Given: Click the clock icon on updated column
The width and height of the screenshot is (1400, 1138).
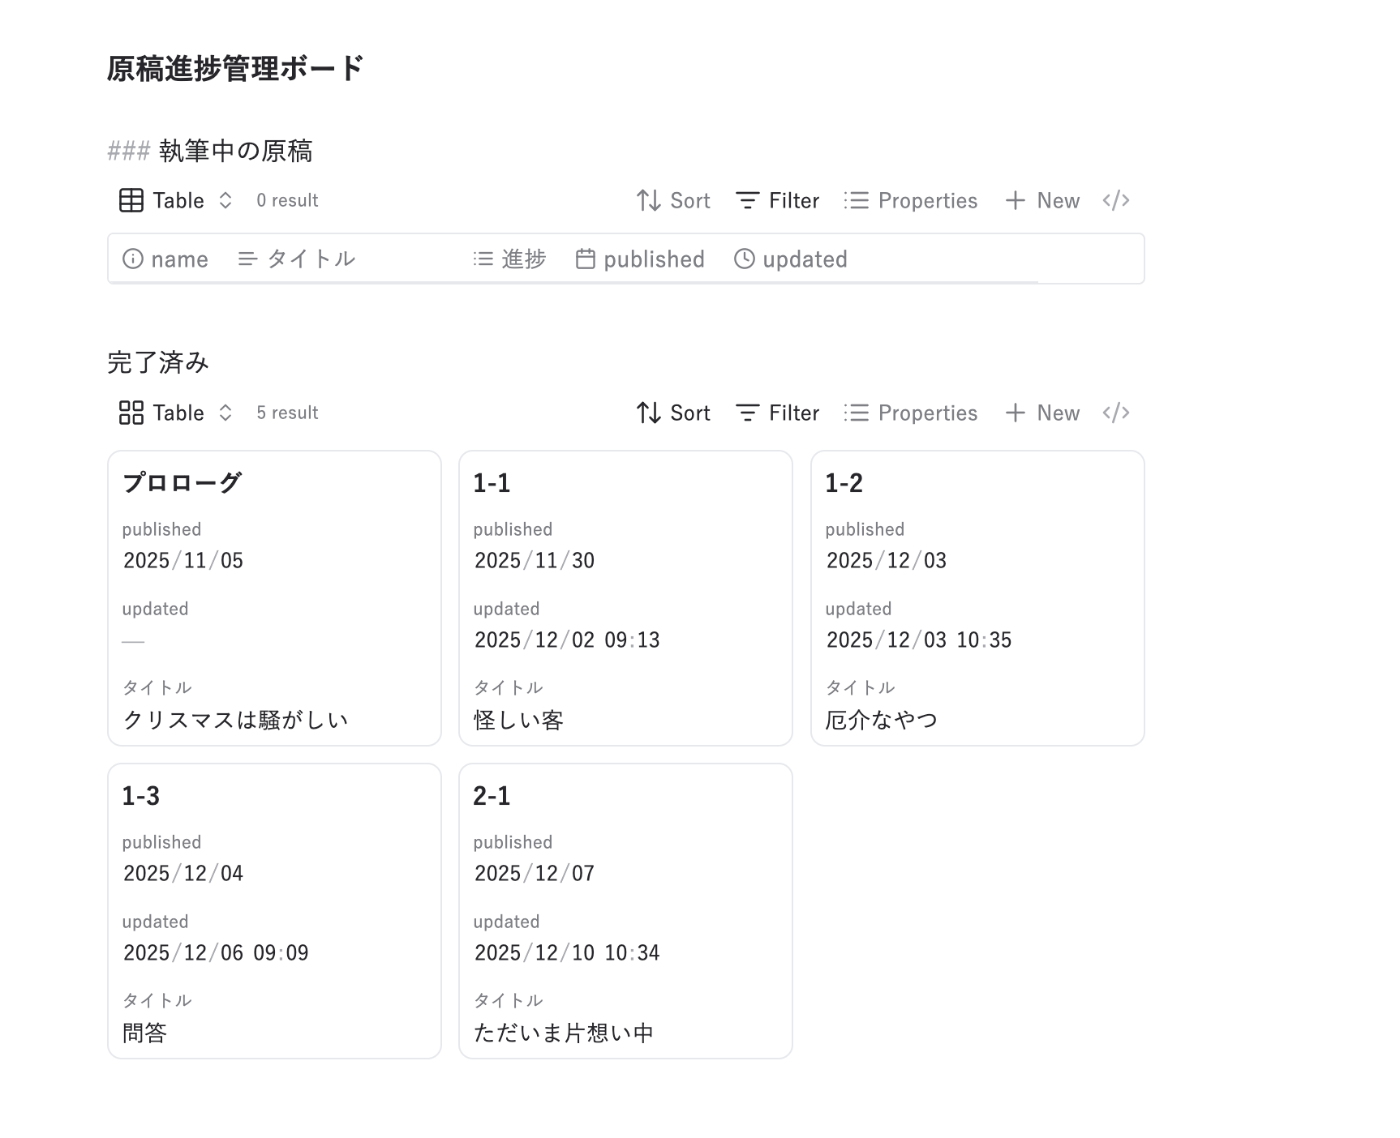Looking at the screenshot, I should [744, 259].
